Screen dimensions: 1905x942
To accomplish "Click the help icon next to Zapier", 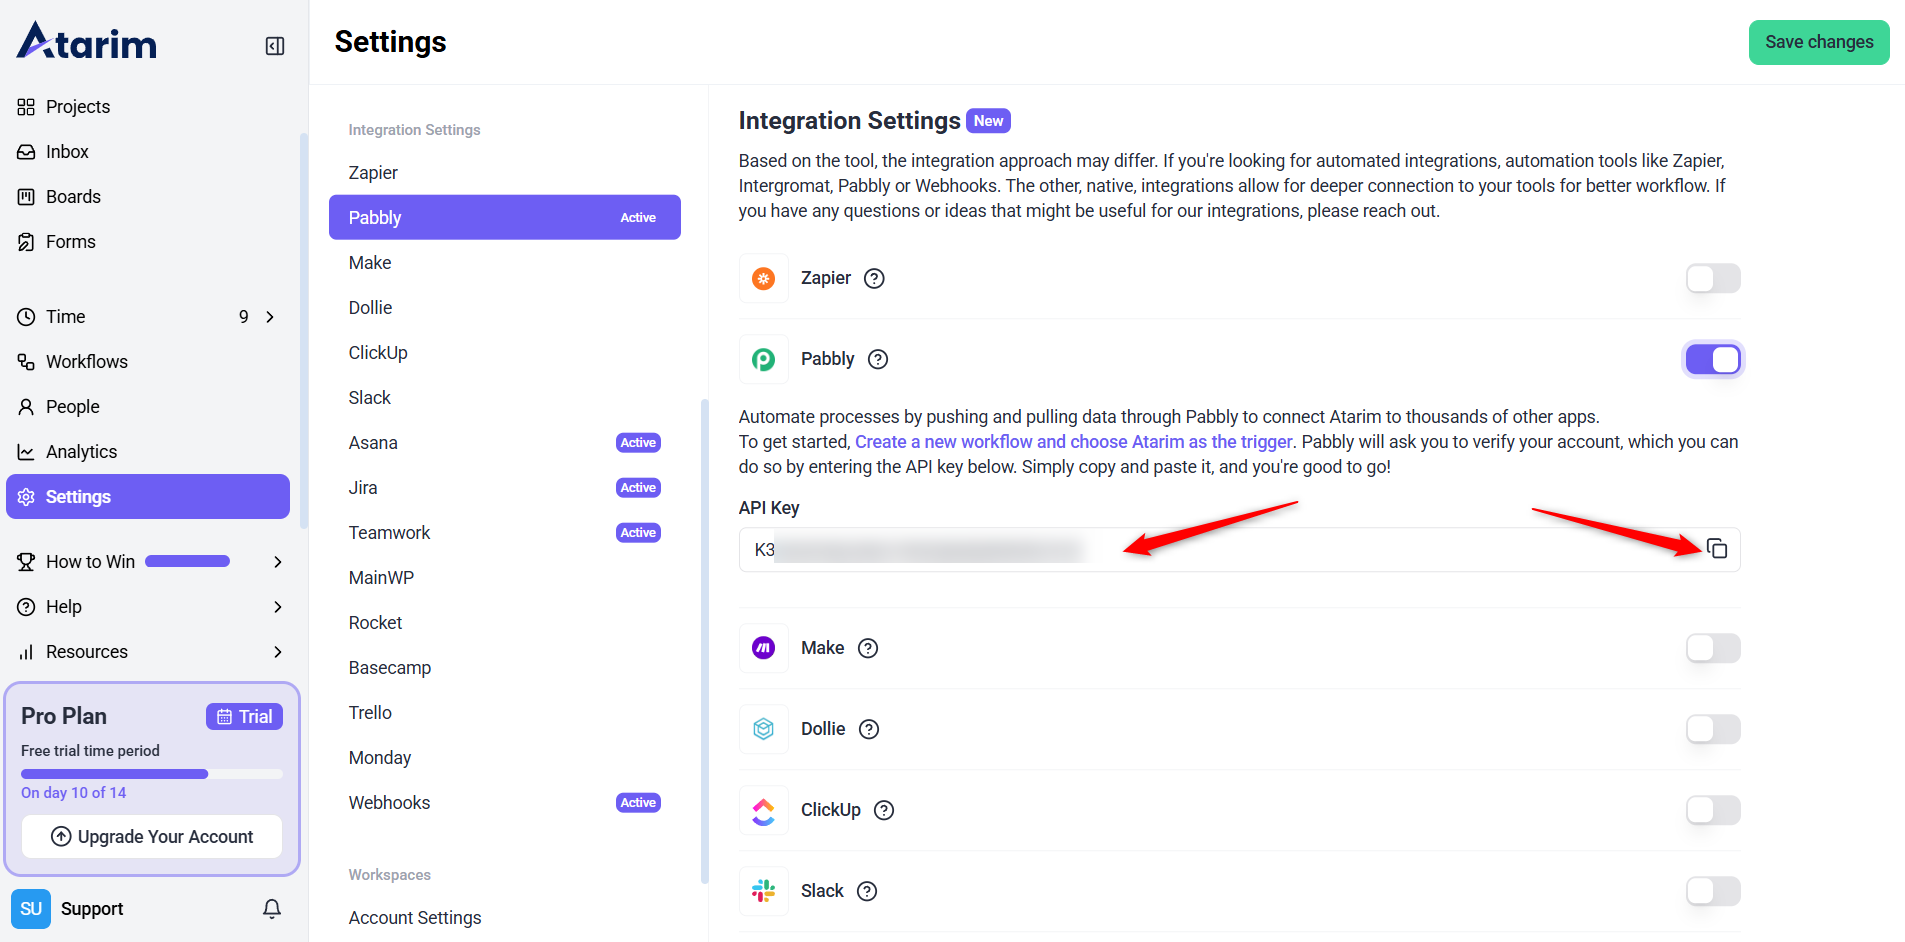I will point(874,279).
